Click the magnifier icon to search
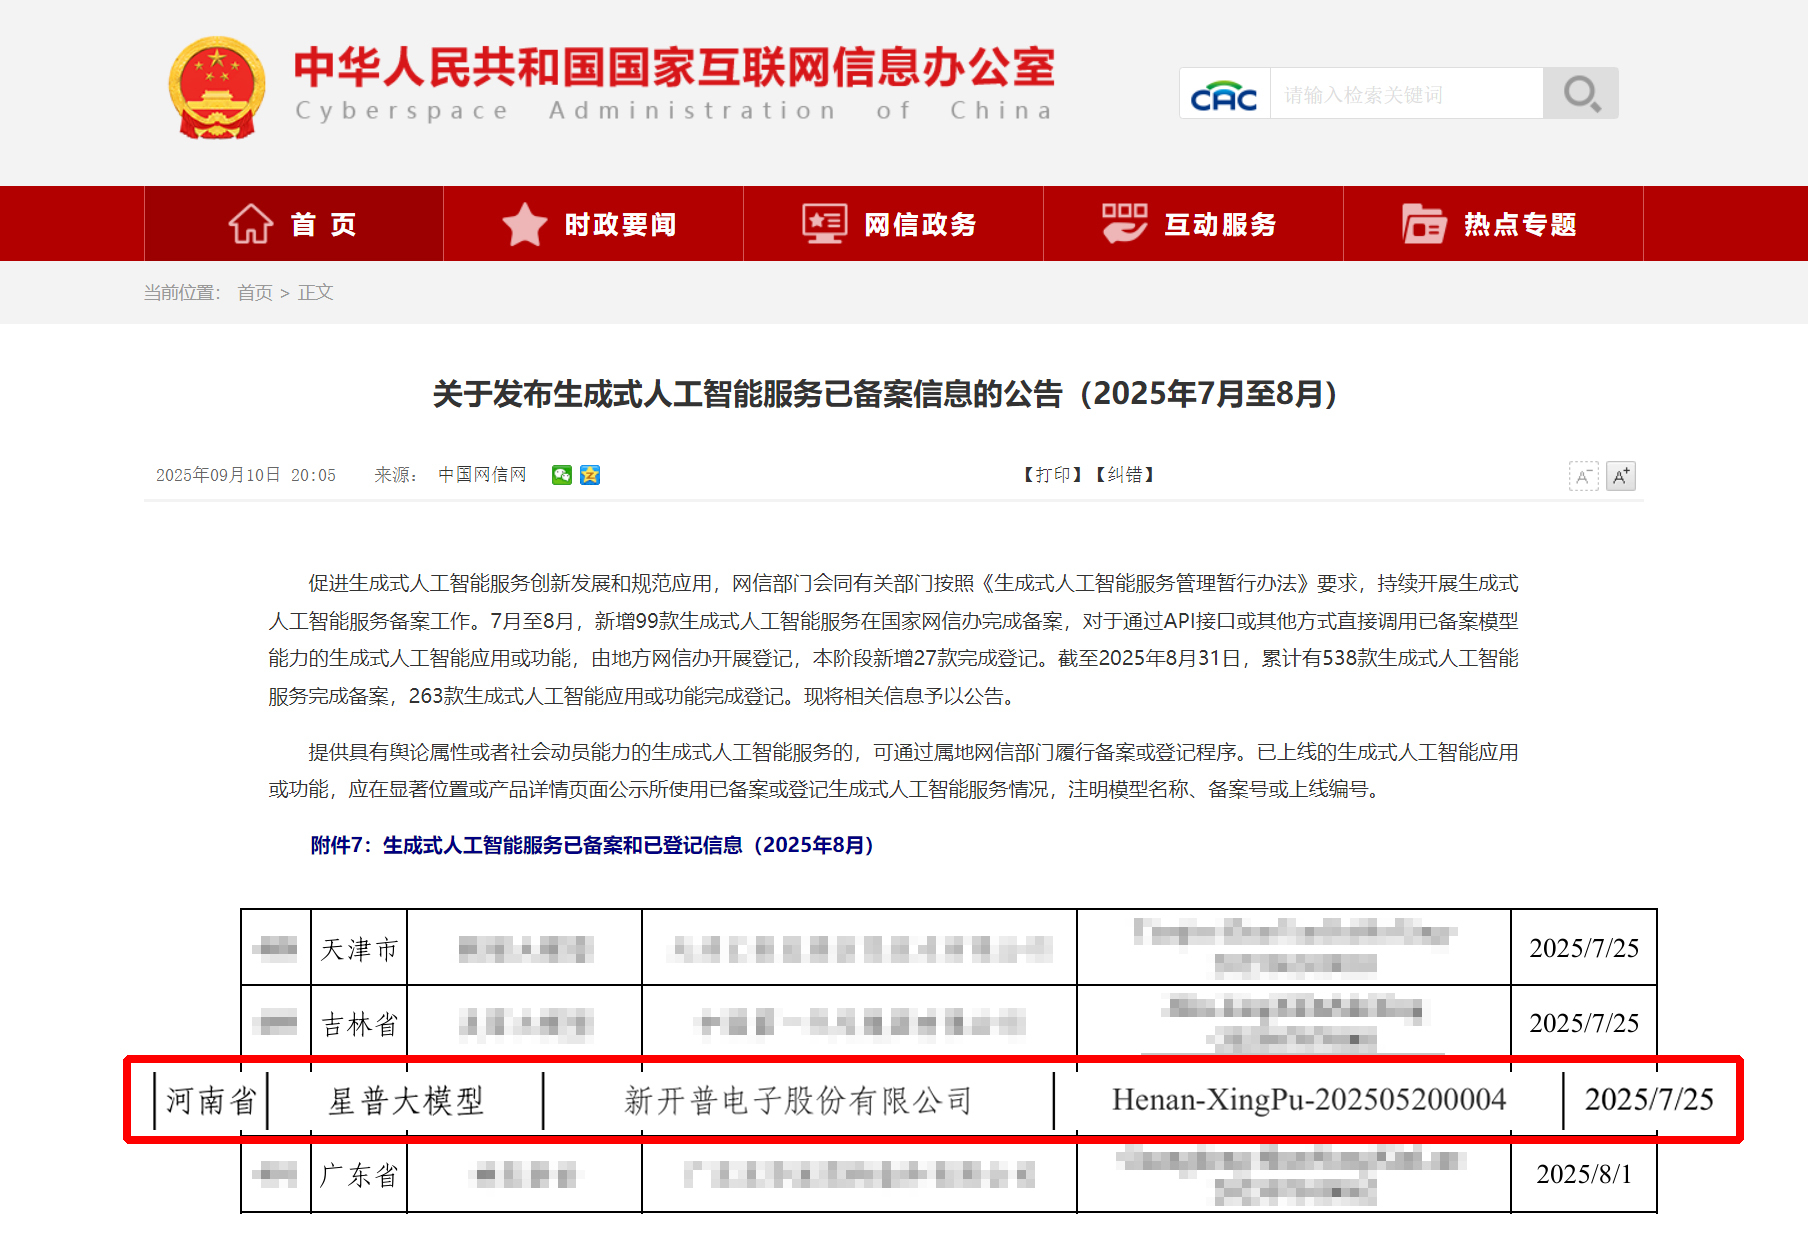 point(1580,92)
